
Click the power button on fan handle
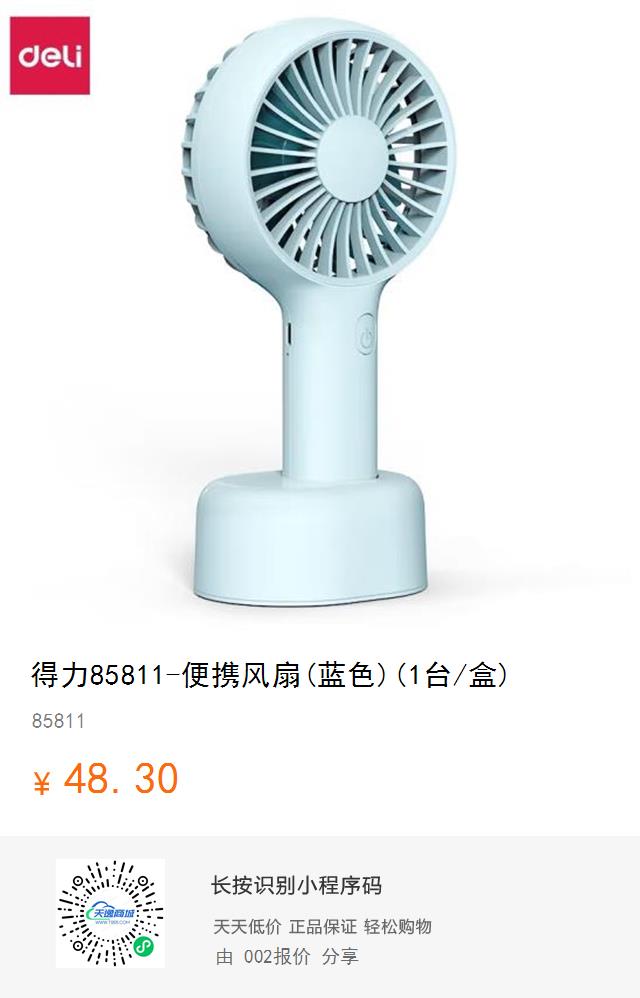click(x=365, y=333)
